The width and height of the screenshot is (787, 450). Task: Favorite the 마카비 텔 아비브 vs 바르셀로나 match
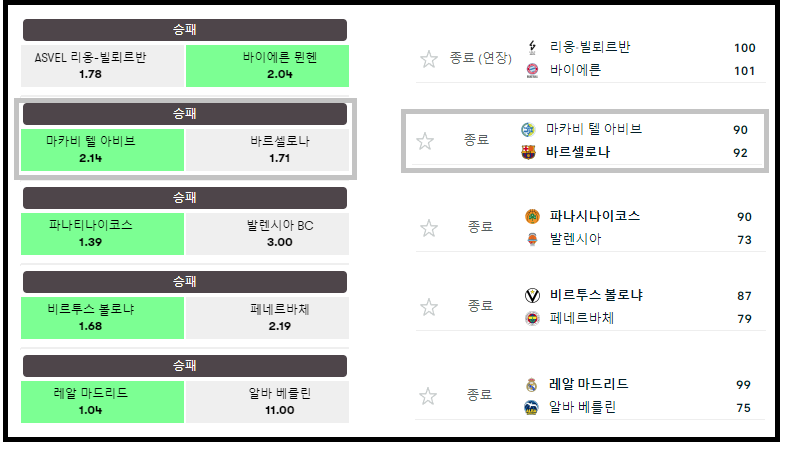425,141
